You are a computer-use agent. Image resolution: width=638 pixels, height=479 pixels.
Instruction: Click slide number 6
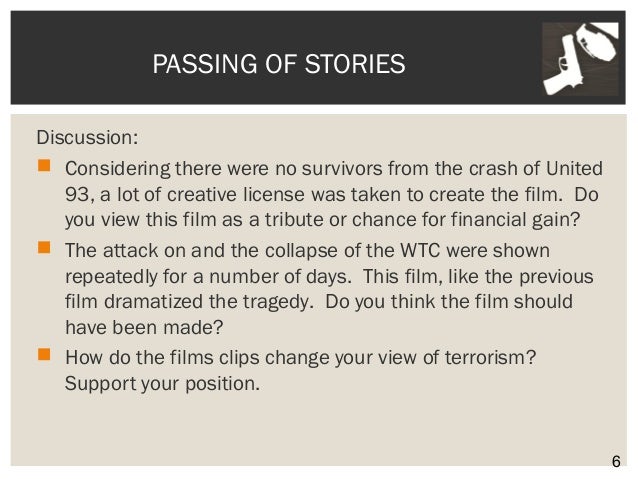(616, 462)
